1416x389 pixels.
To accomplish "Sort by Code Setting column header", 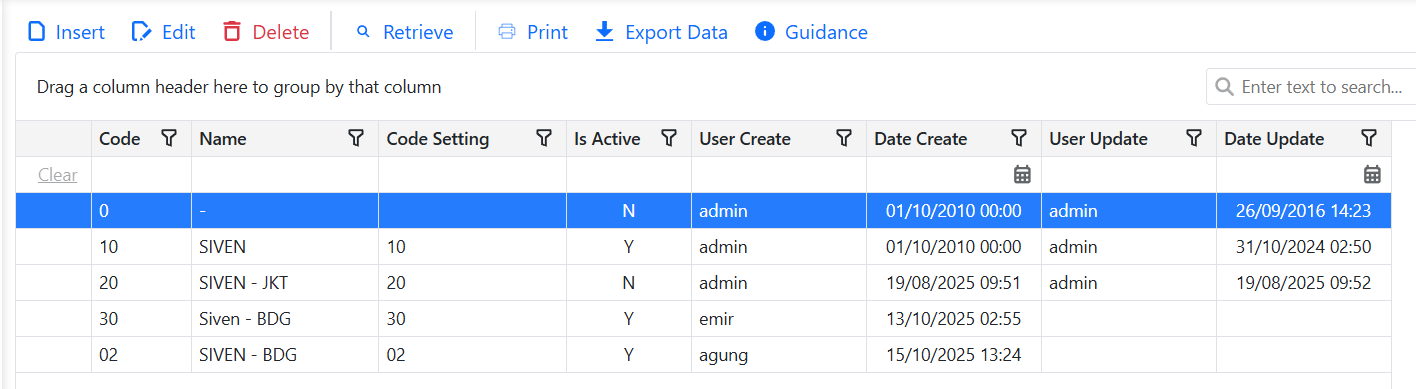I will 438,139.
